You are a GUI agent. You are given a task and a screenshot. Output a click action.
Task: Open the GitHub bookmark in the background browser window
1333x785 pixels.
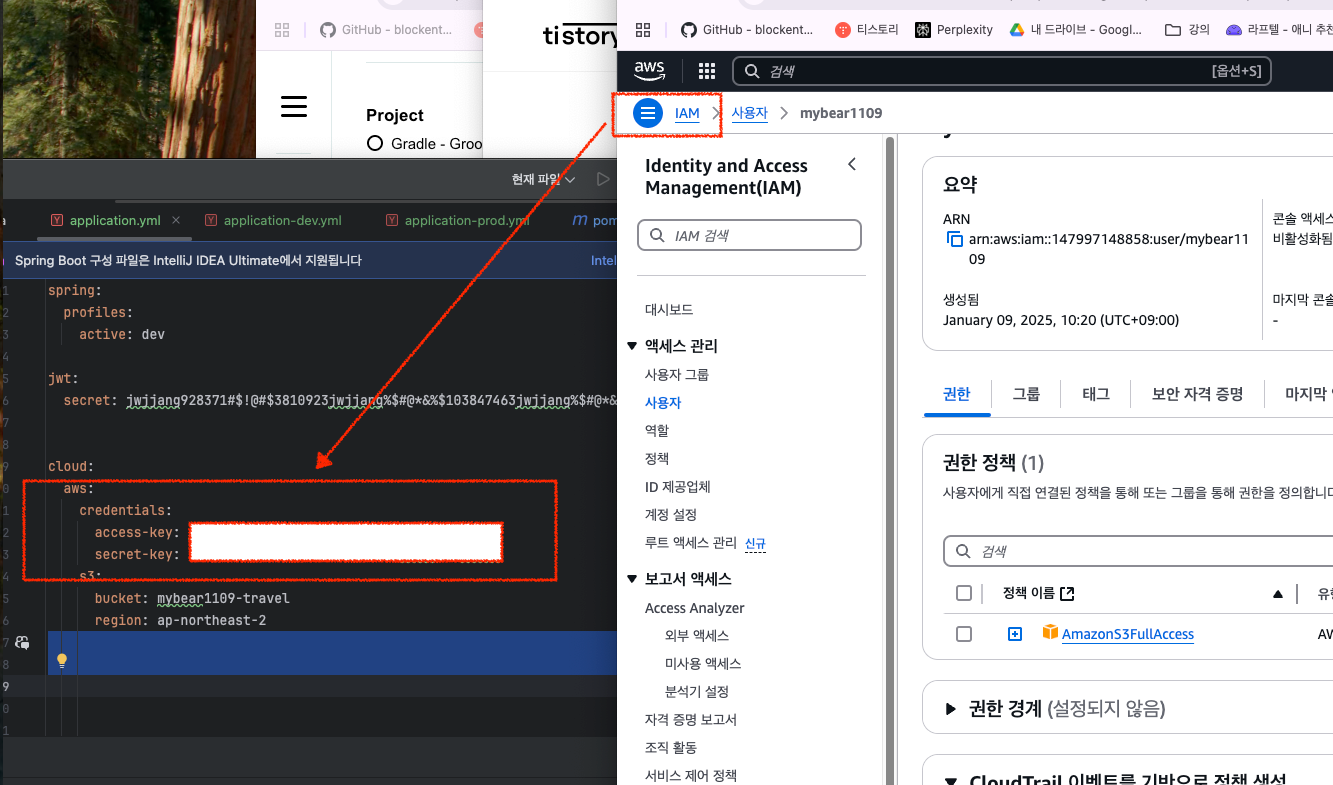coord(386,30)
